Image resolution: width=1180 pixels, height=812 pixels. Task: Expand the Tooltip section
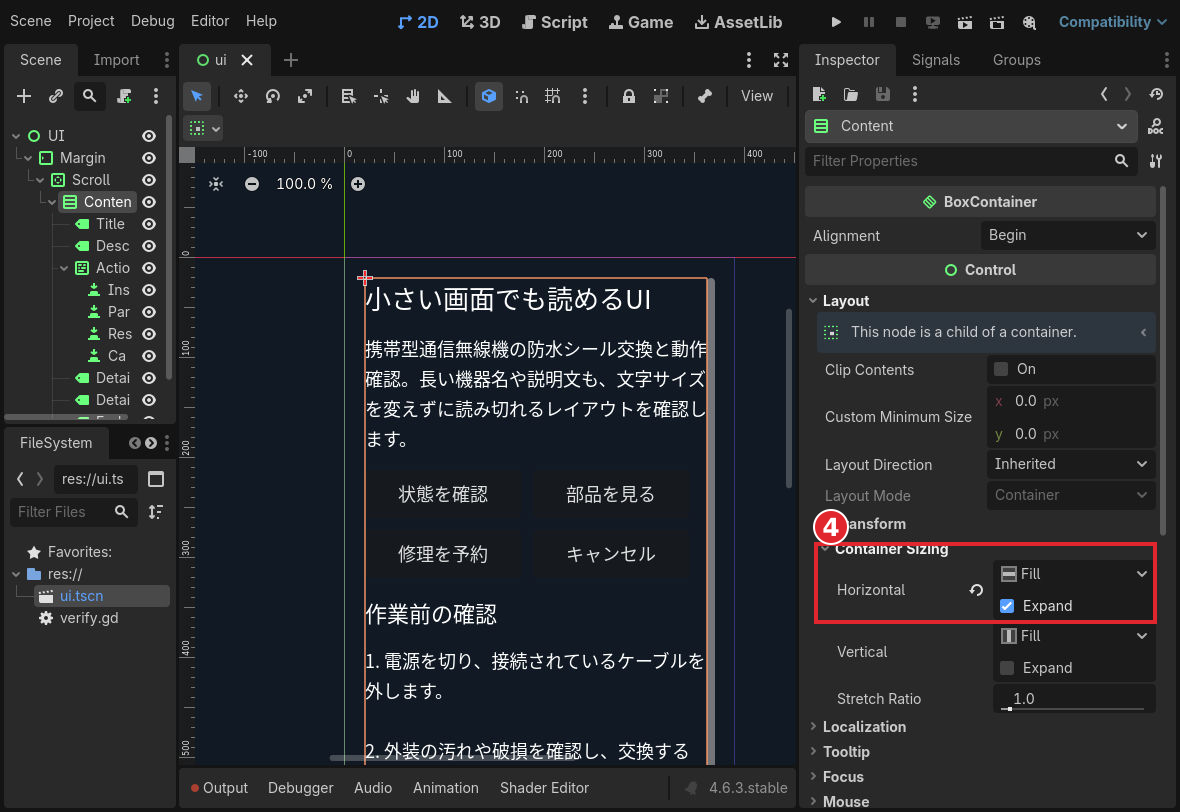tap(847, 752)
